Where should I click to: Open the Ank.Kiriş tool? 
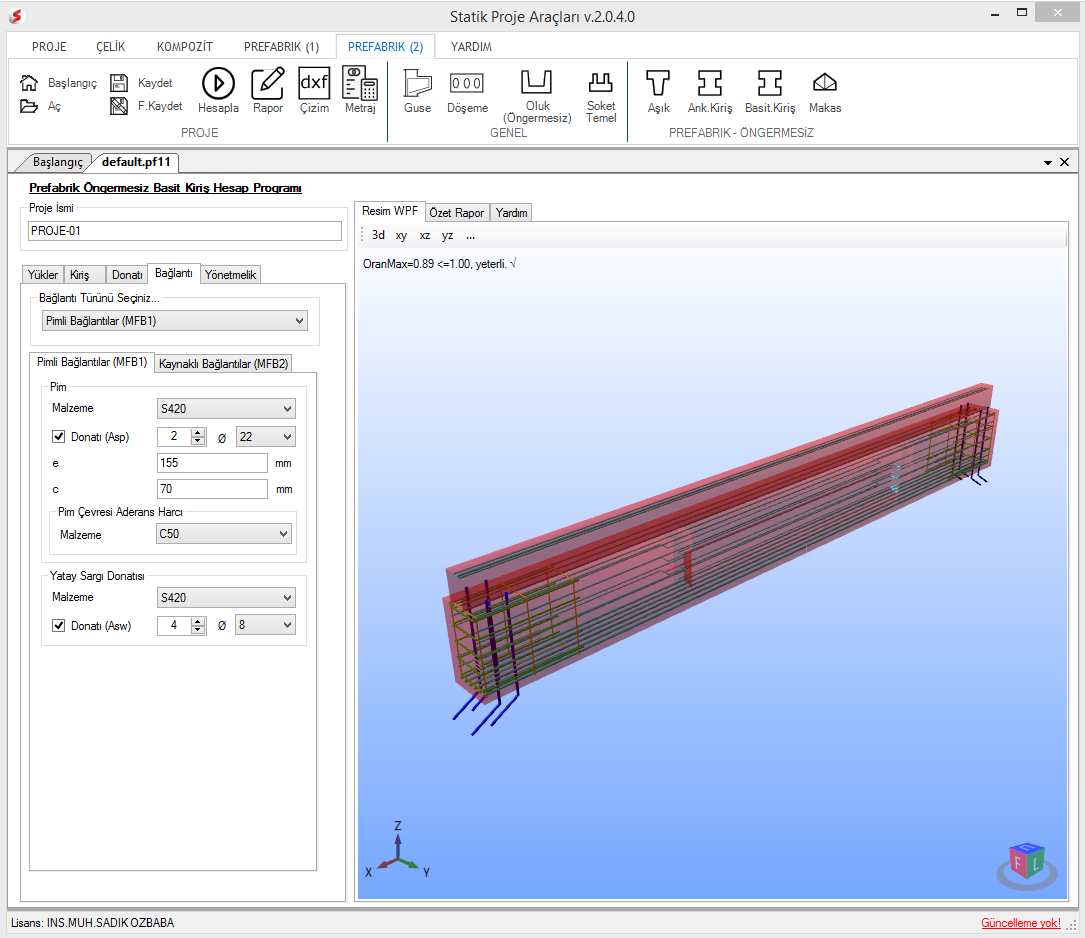[709, 83]
